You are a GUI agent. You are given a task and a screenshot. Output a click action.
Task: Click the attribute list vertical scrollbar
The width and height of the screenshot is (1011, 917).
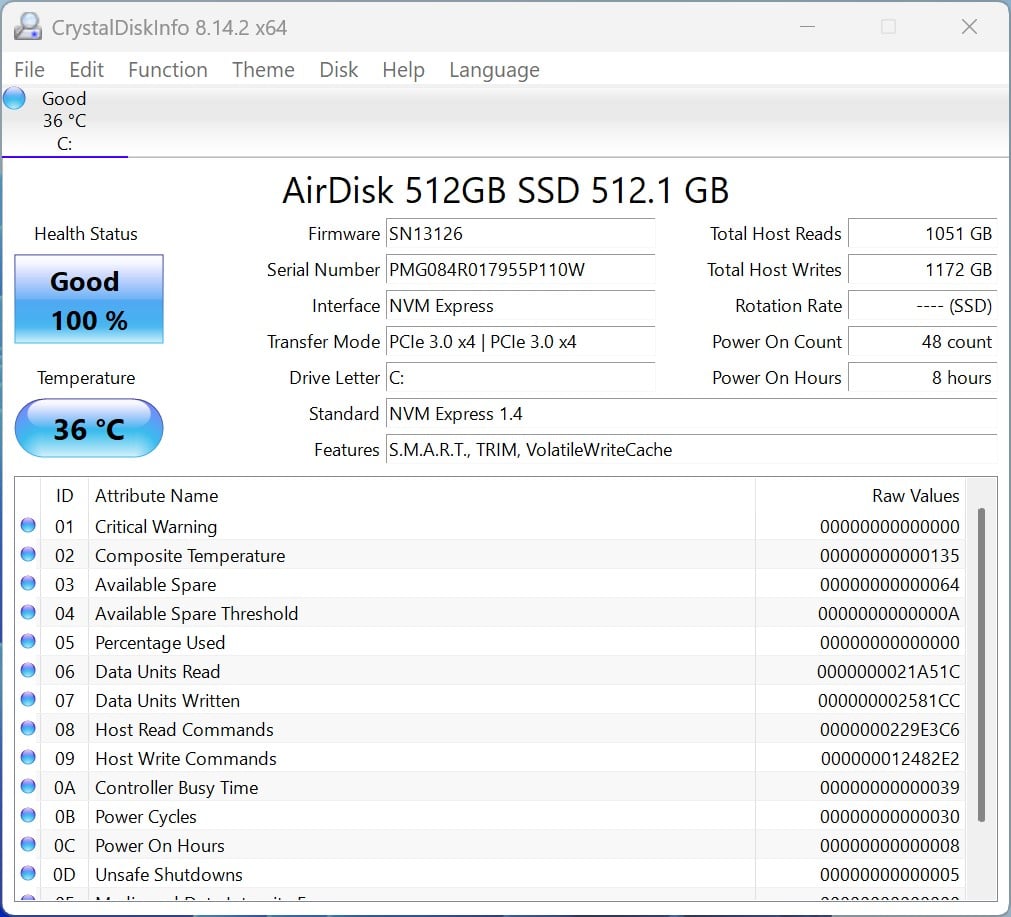981,666
